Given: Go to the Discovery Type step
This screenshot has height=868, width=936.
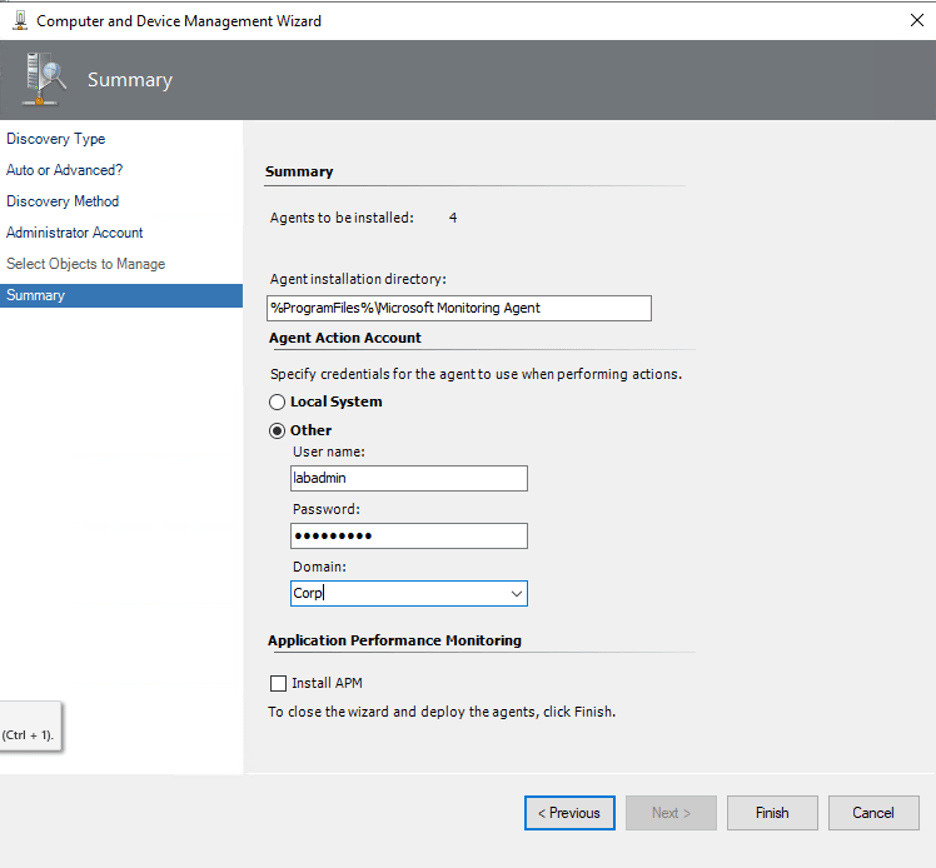Looking at the screenshot, I should [x=56, y=139].
